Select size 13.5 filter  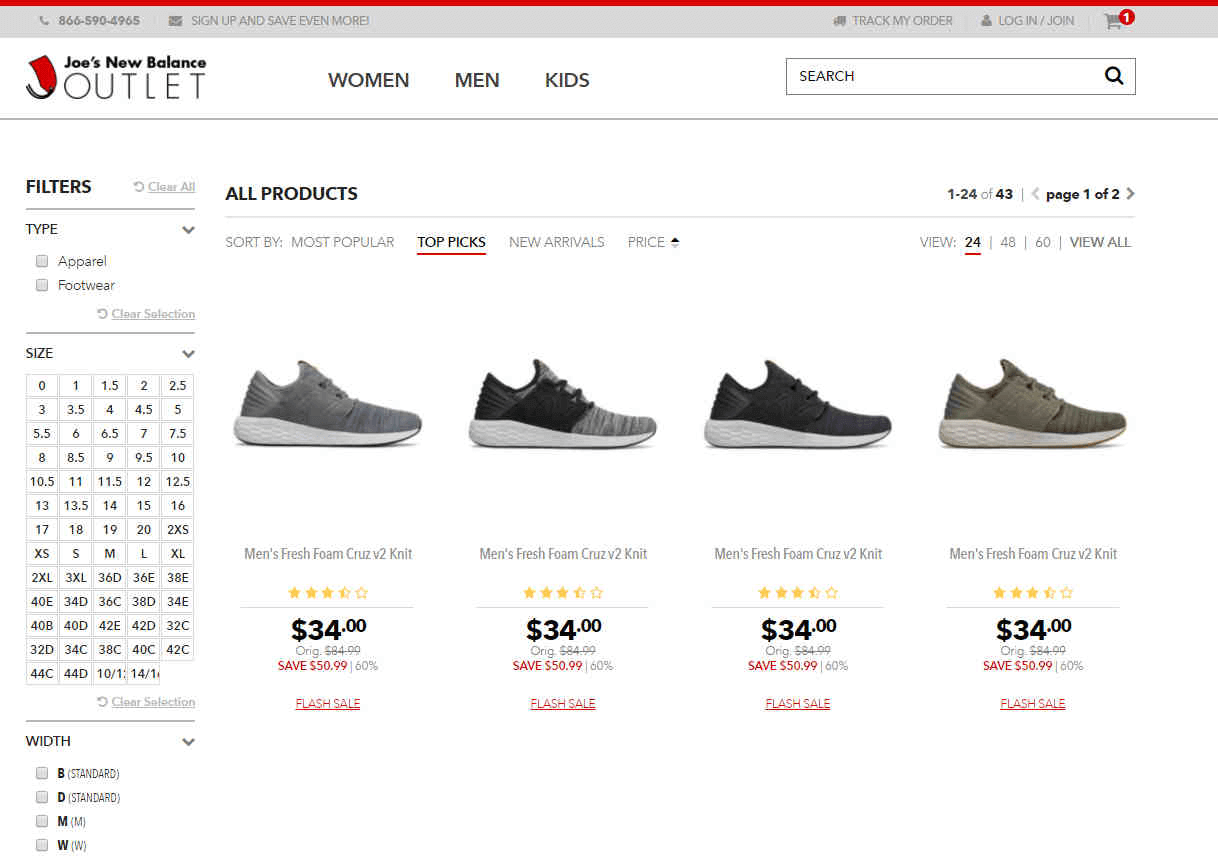point(76,505)
